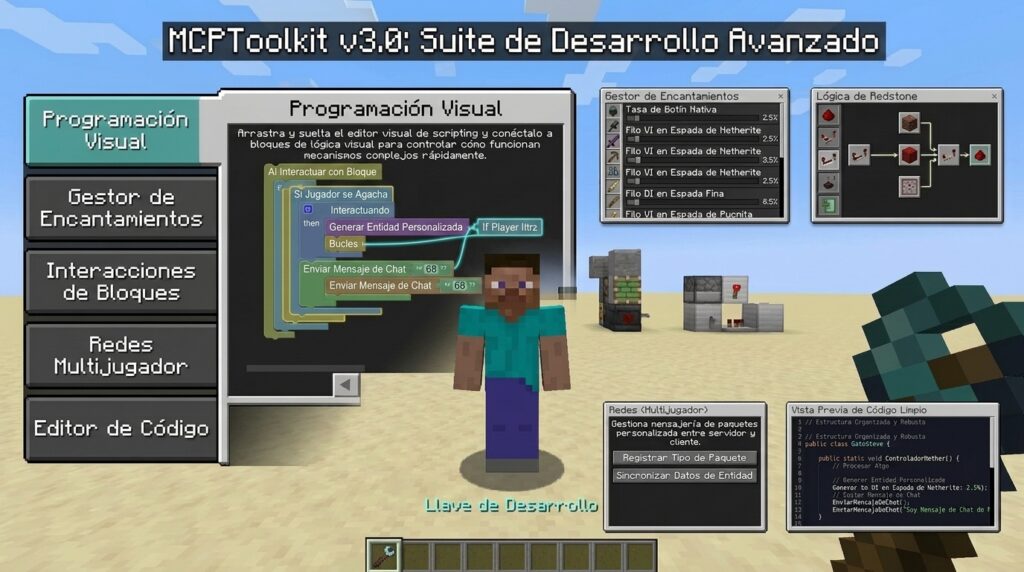Viewport: 1024px width, 572px height.
Task: Click the 'Vista Previa de Código Limpio' title
Action: (858, 410)
